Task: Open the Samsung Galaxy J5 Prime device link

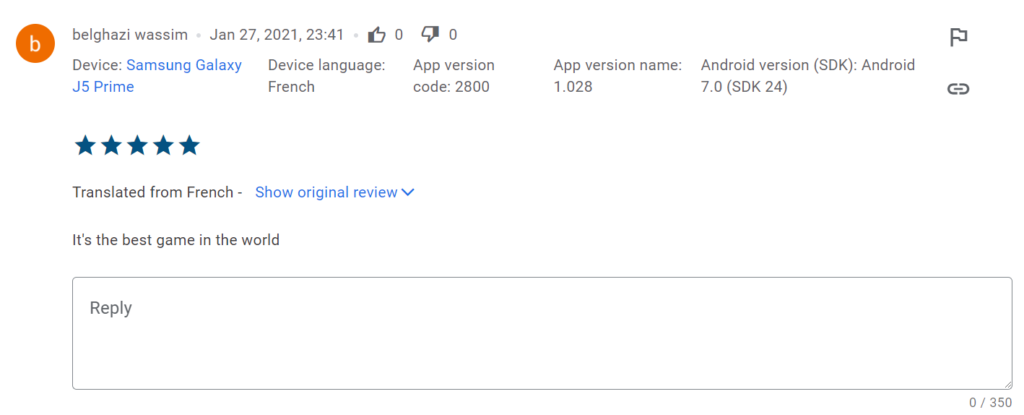Action: coord(157,76)
